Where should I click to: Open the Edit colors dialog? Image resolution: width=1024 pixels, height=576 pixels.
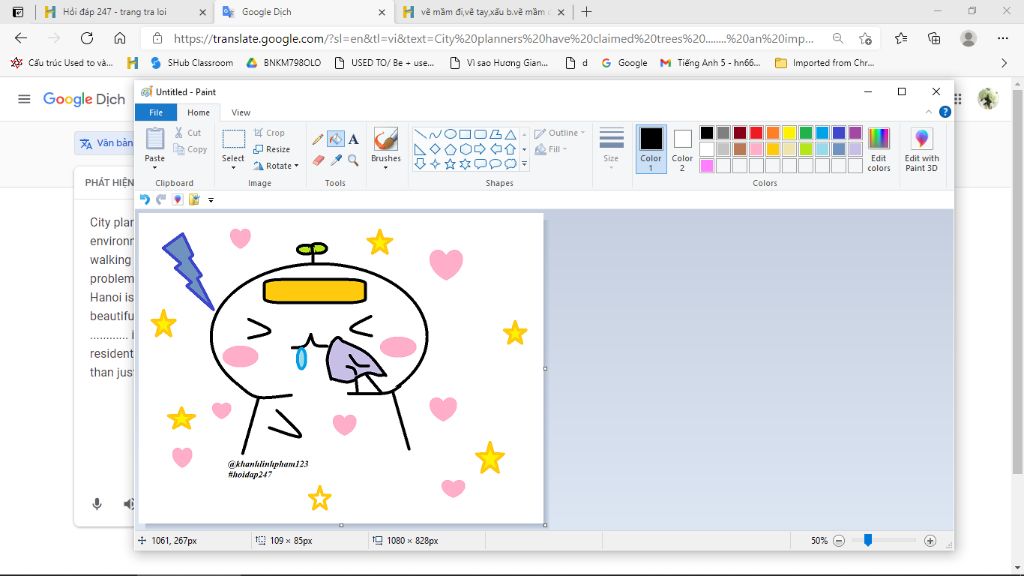(x=878, y=150)
